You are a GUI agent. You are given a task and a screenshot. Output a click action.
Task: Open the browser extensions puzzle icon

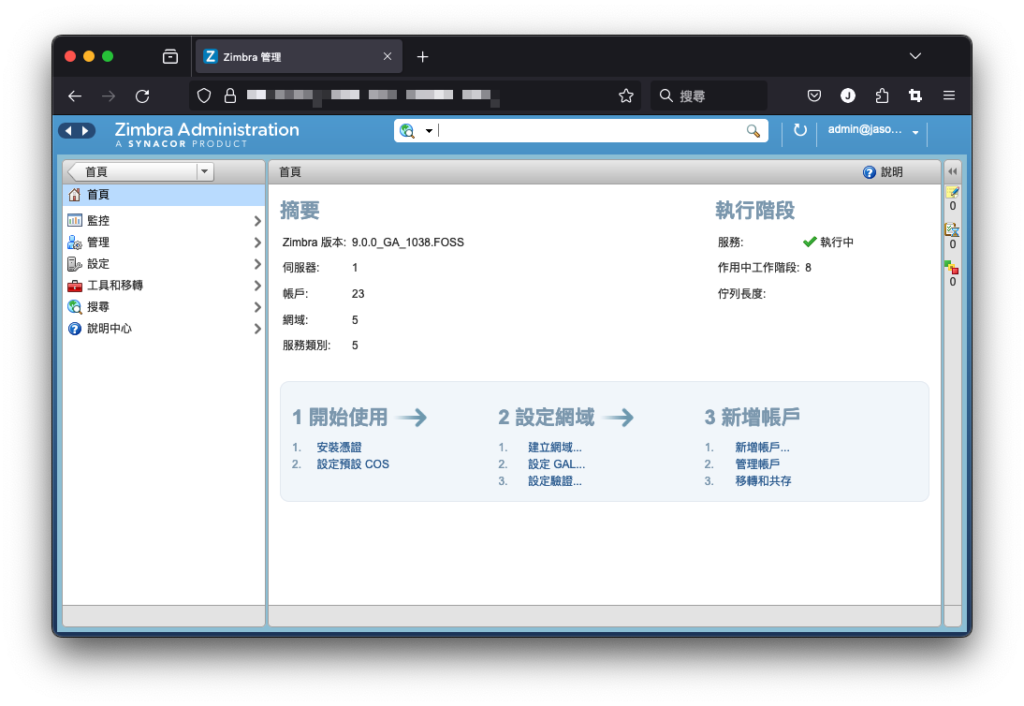tap(882, 96)
